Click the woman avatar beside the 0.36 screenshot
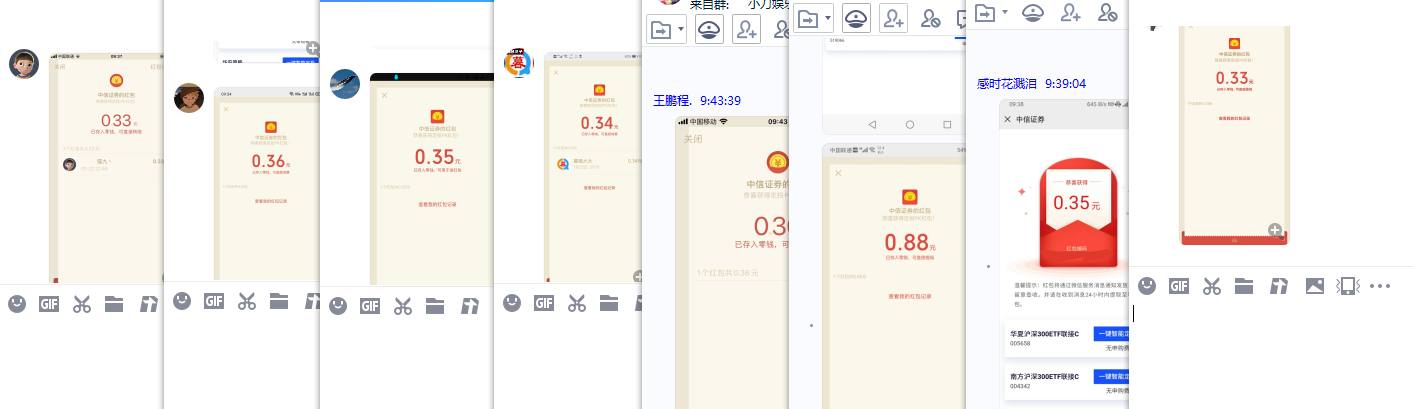1413x409 pixels. point(189,98)
